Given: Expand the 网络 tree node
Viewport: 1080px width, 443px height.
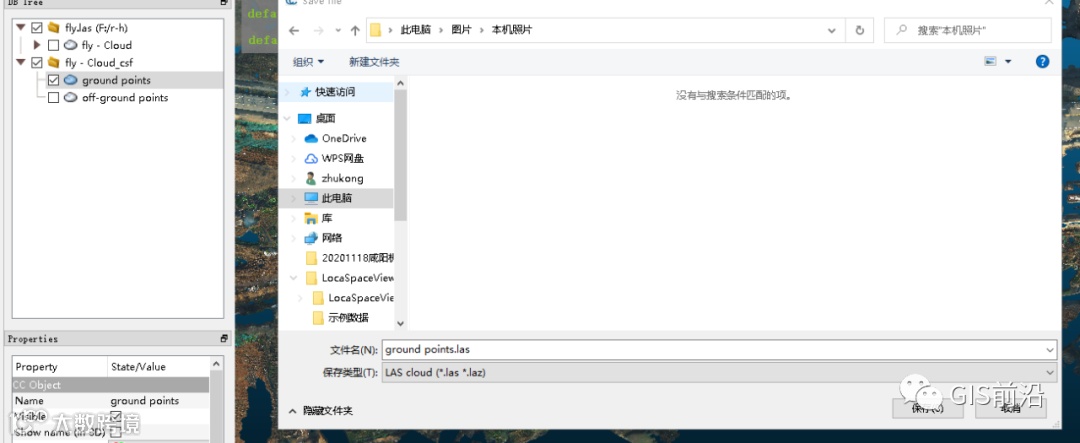Looking at the screenshot, I should pos(294,238).
